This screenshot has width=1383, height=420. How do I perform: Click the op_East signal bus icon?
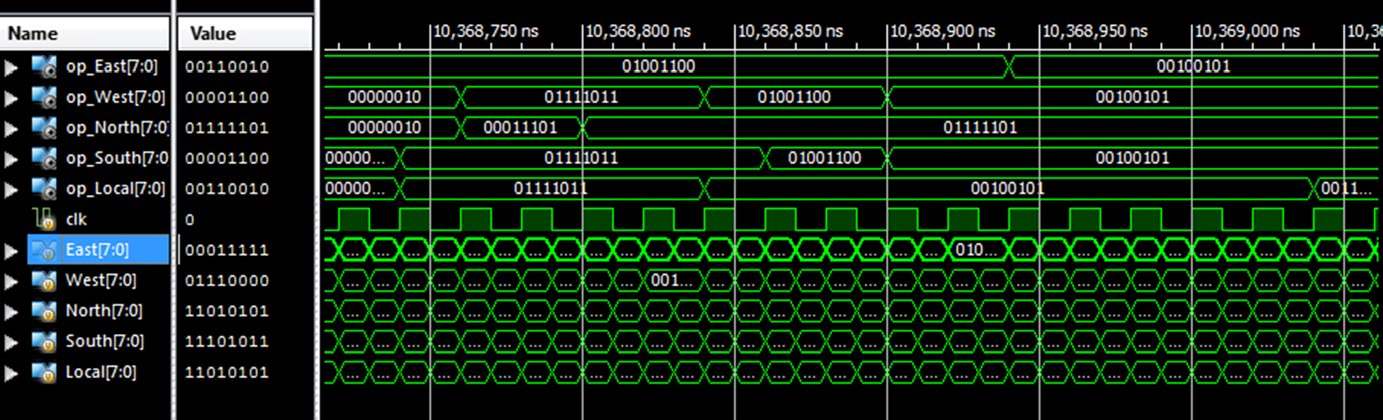point(43,67)
